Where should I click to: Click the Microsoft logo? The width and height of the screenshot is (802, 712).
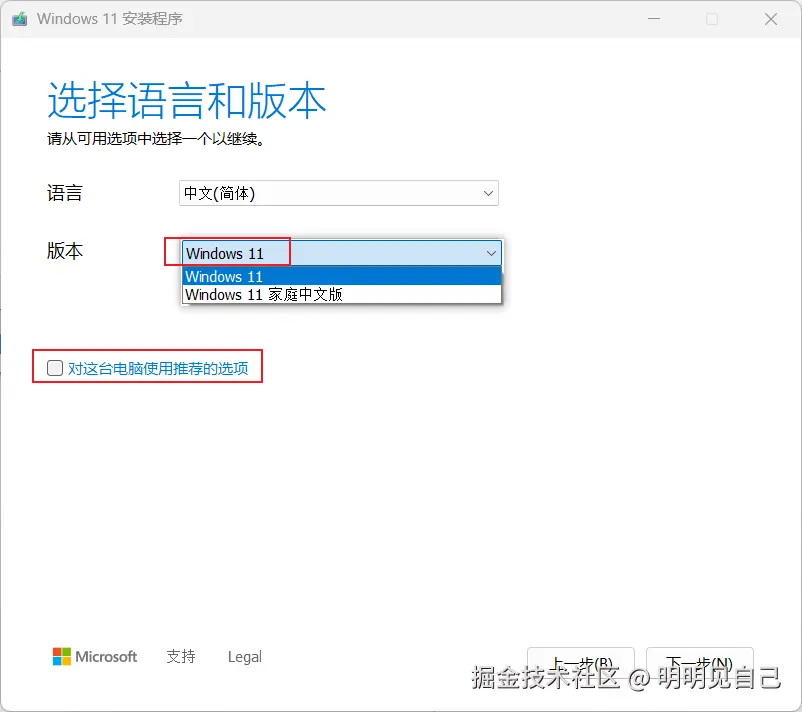95,656
